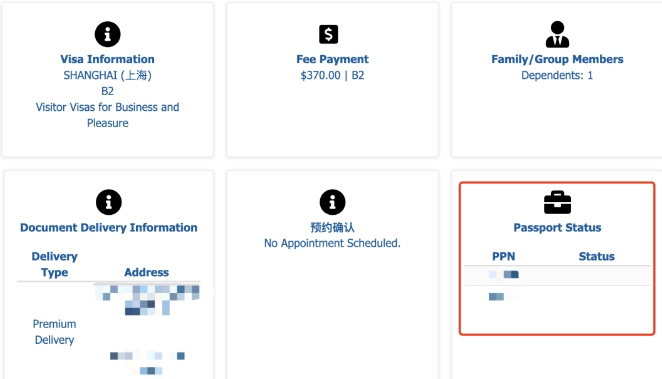
Task: Click the Premium Delivery type cell
Action: point(54,332)
